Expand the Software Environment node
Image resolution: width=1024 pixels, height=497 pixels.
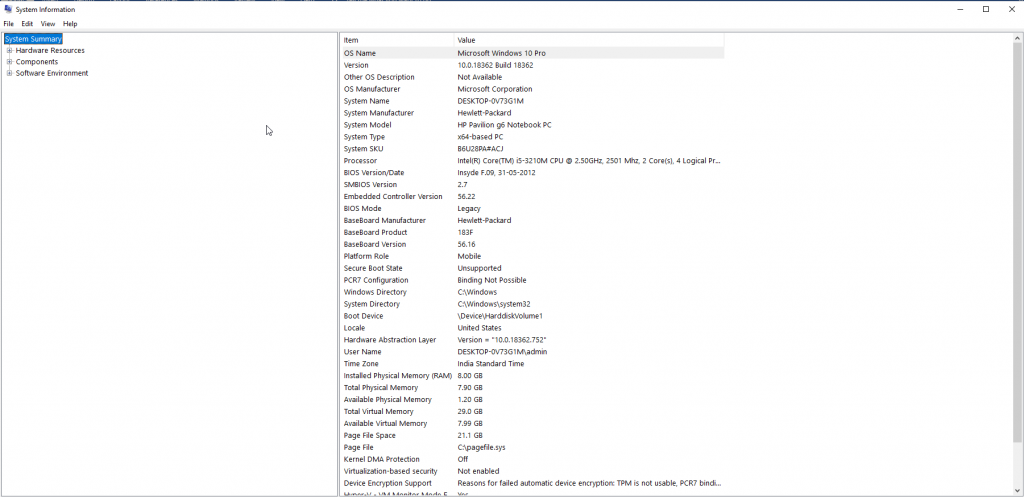(9, 73)
